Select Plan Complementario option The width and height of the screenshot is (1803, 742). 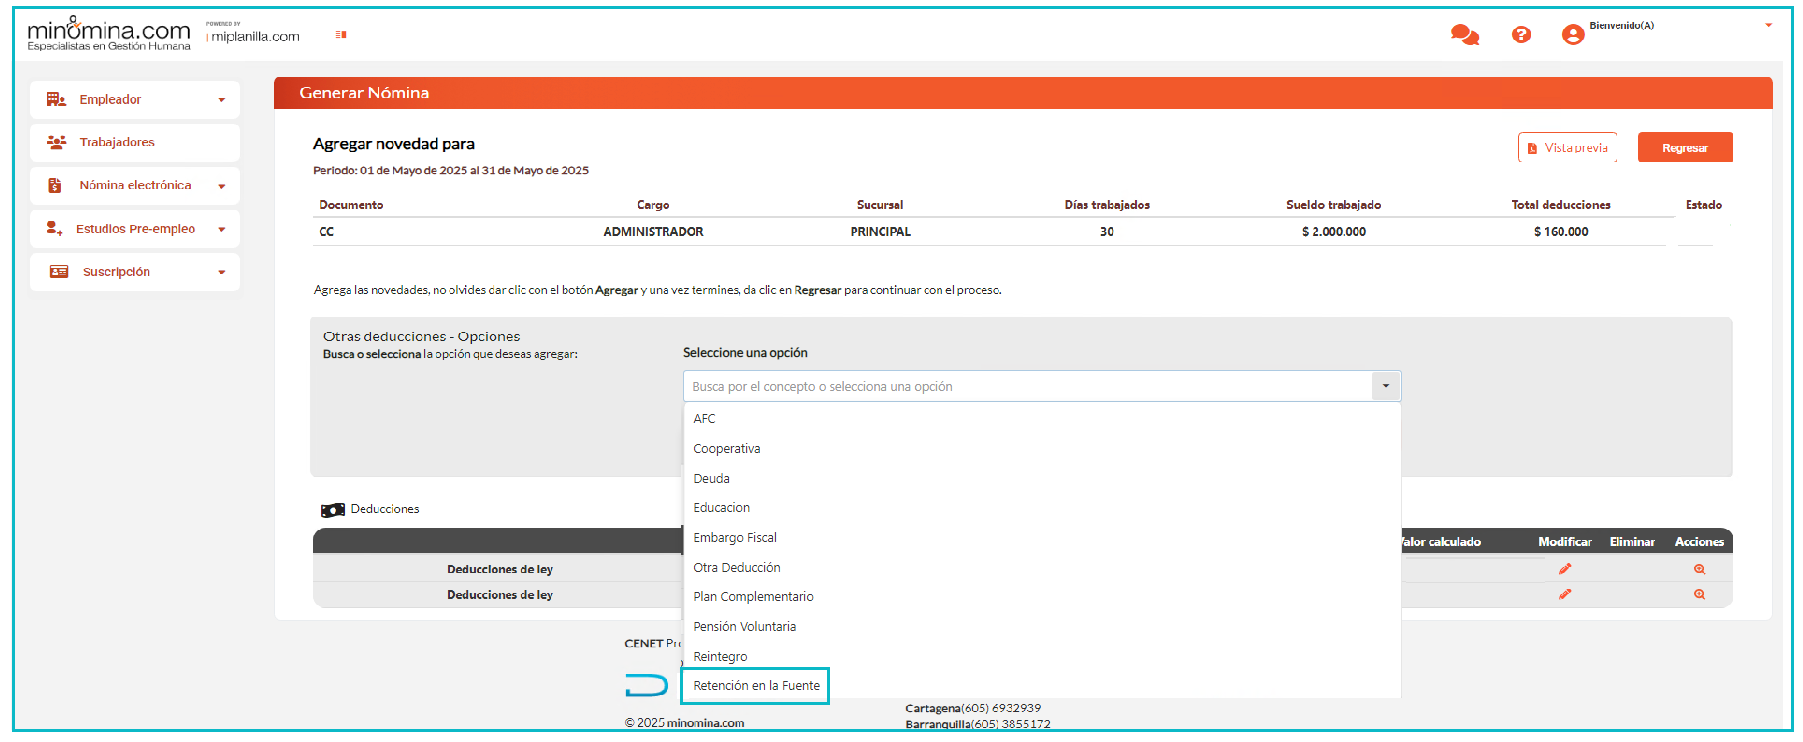click(x=1042, y=597)
